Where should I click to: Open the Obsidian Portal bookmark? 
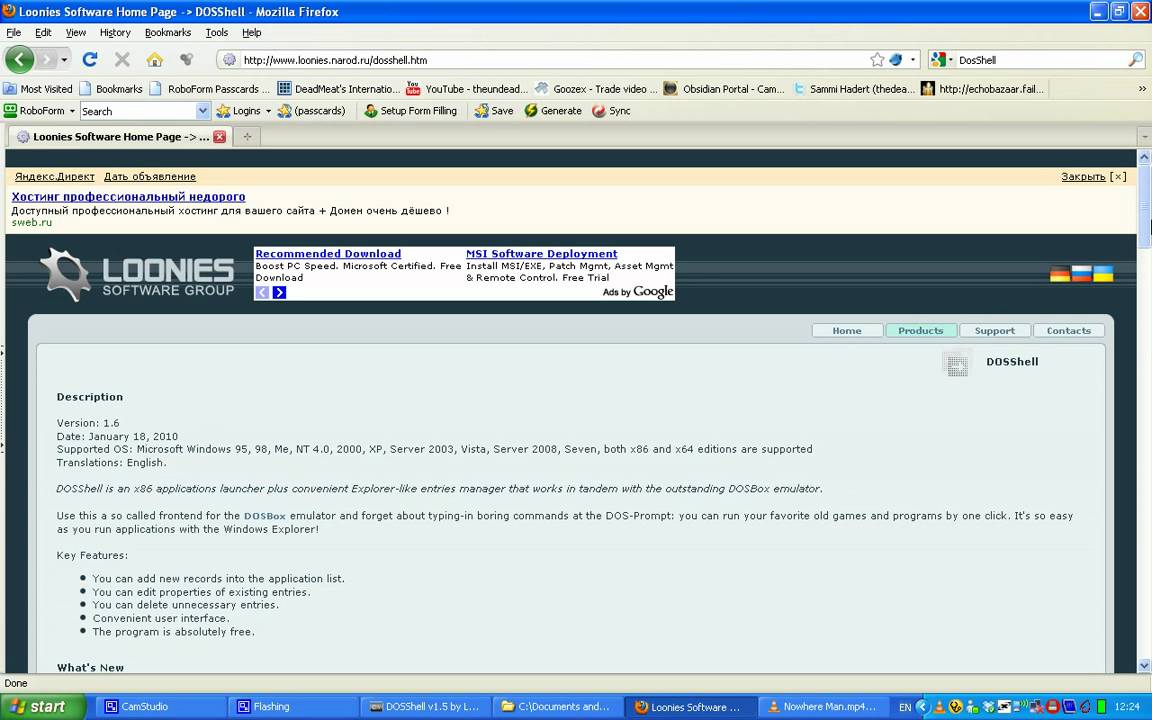tap(724, 89)
